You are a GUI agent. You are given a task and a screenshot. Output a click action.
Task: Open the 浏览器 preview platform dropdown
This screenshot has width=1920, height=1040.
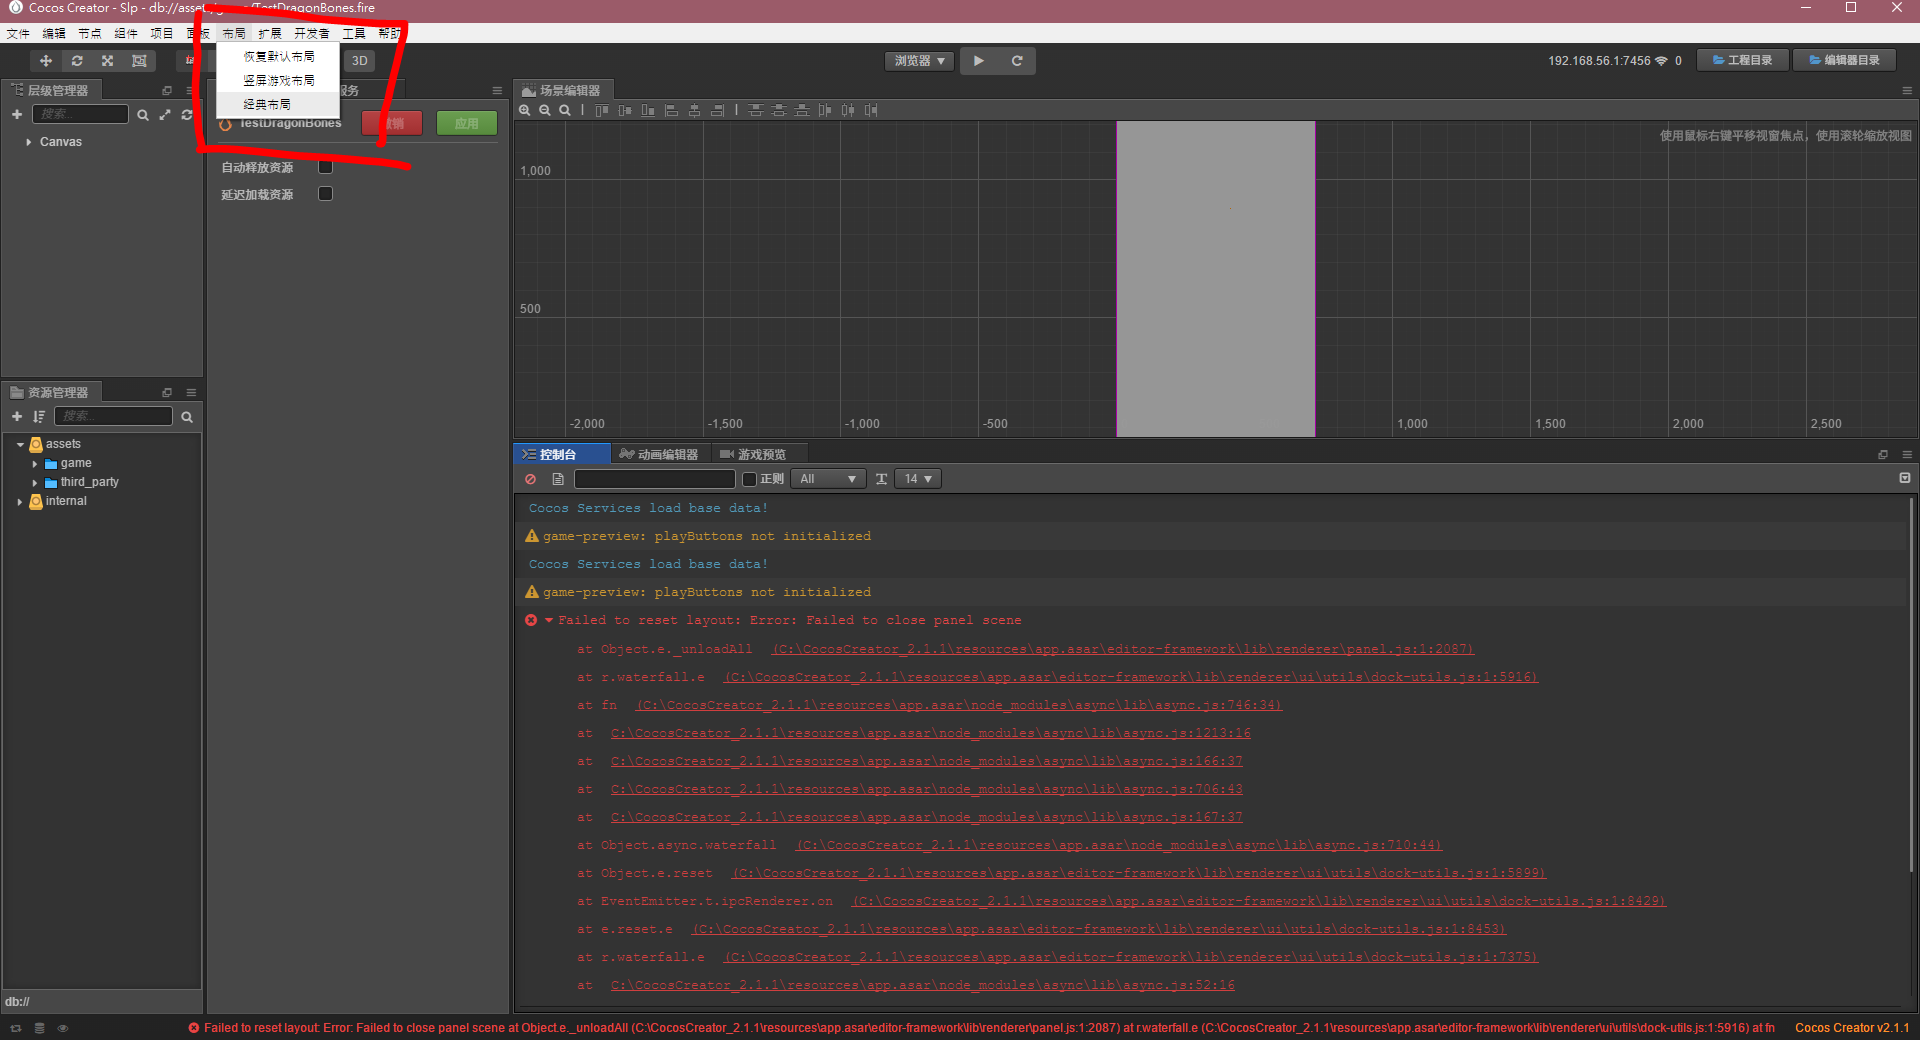919,61
